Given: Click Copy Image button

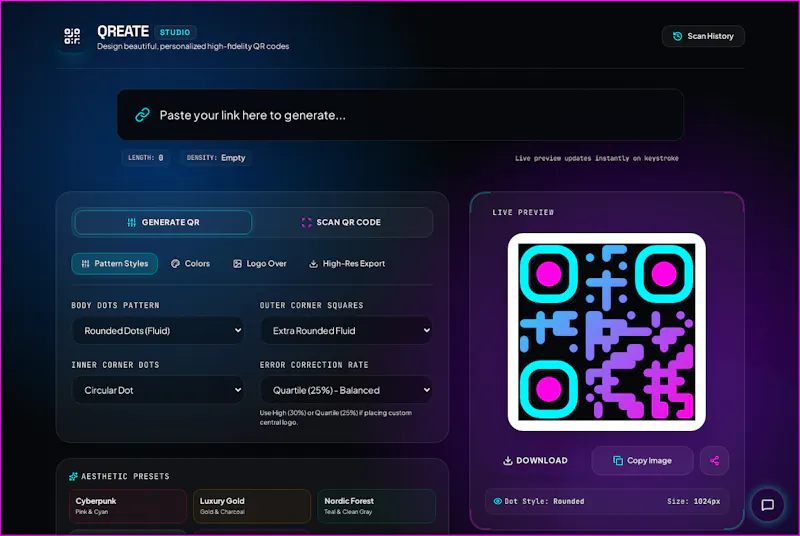Looking at the screenshot, I should [x=642, y=461].
